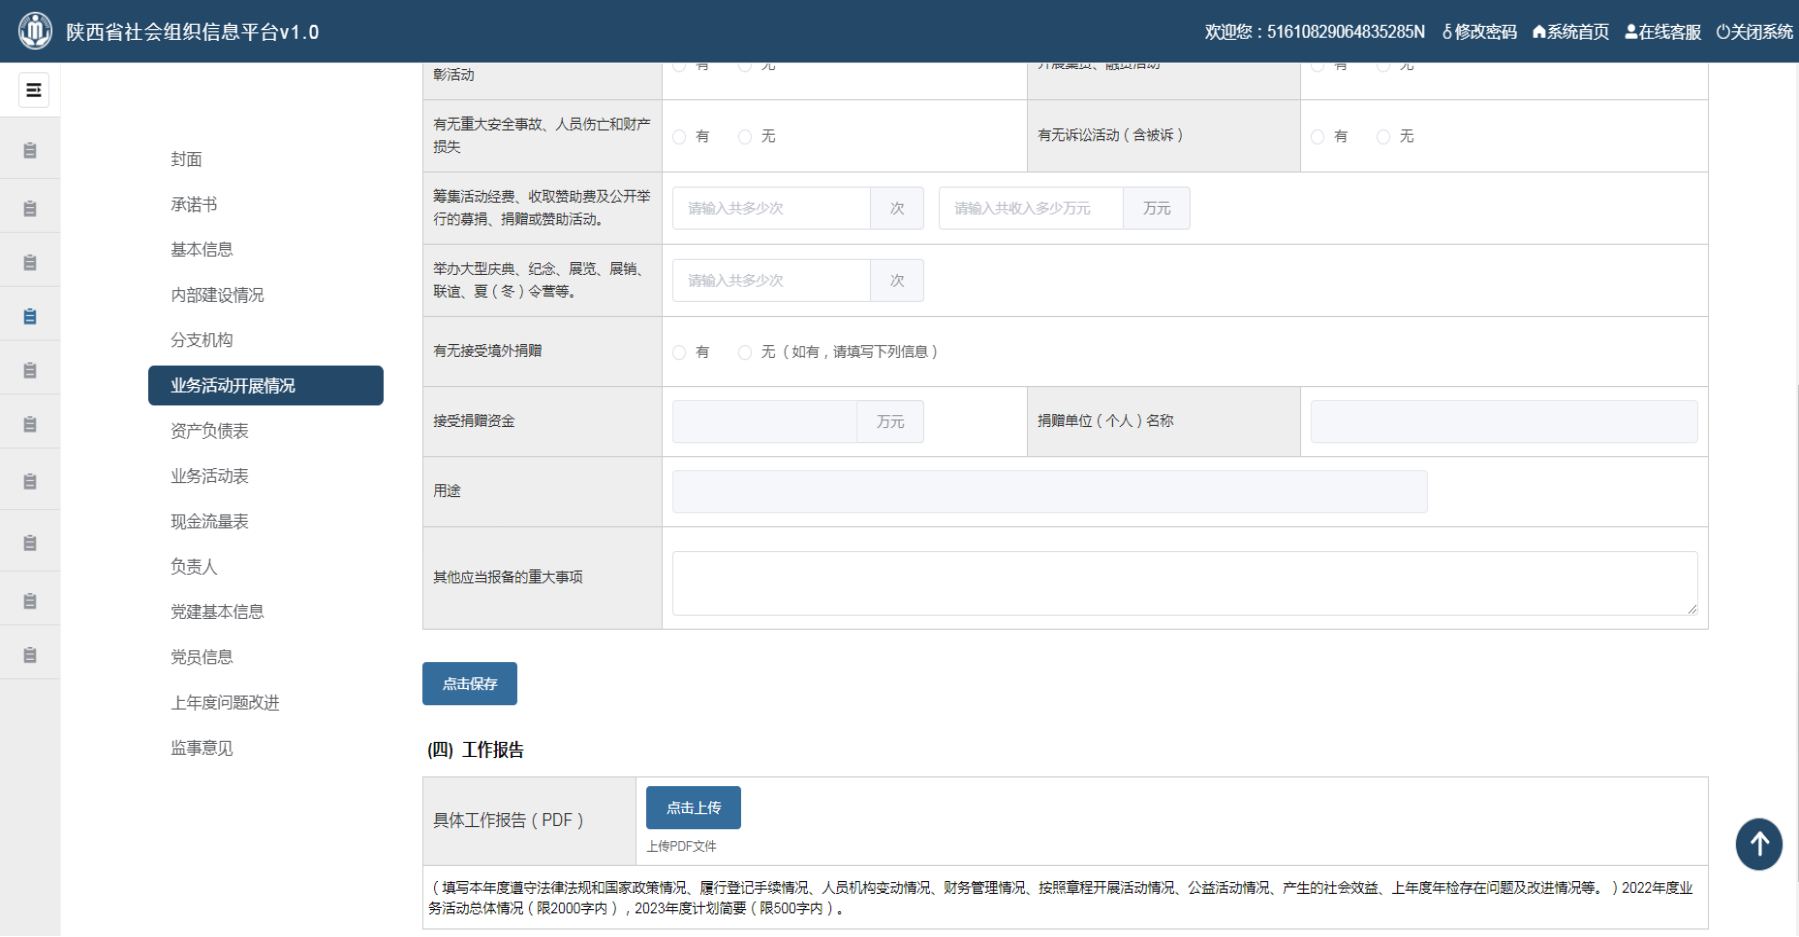
Task: Click 关闭系统 to close the system
Action: point(1755,32)
